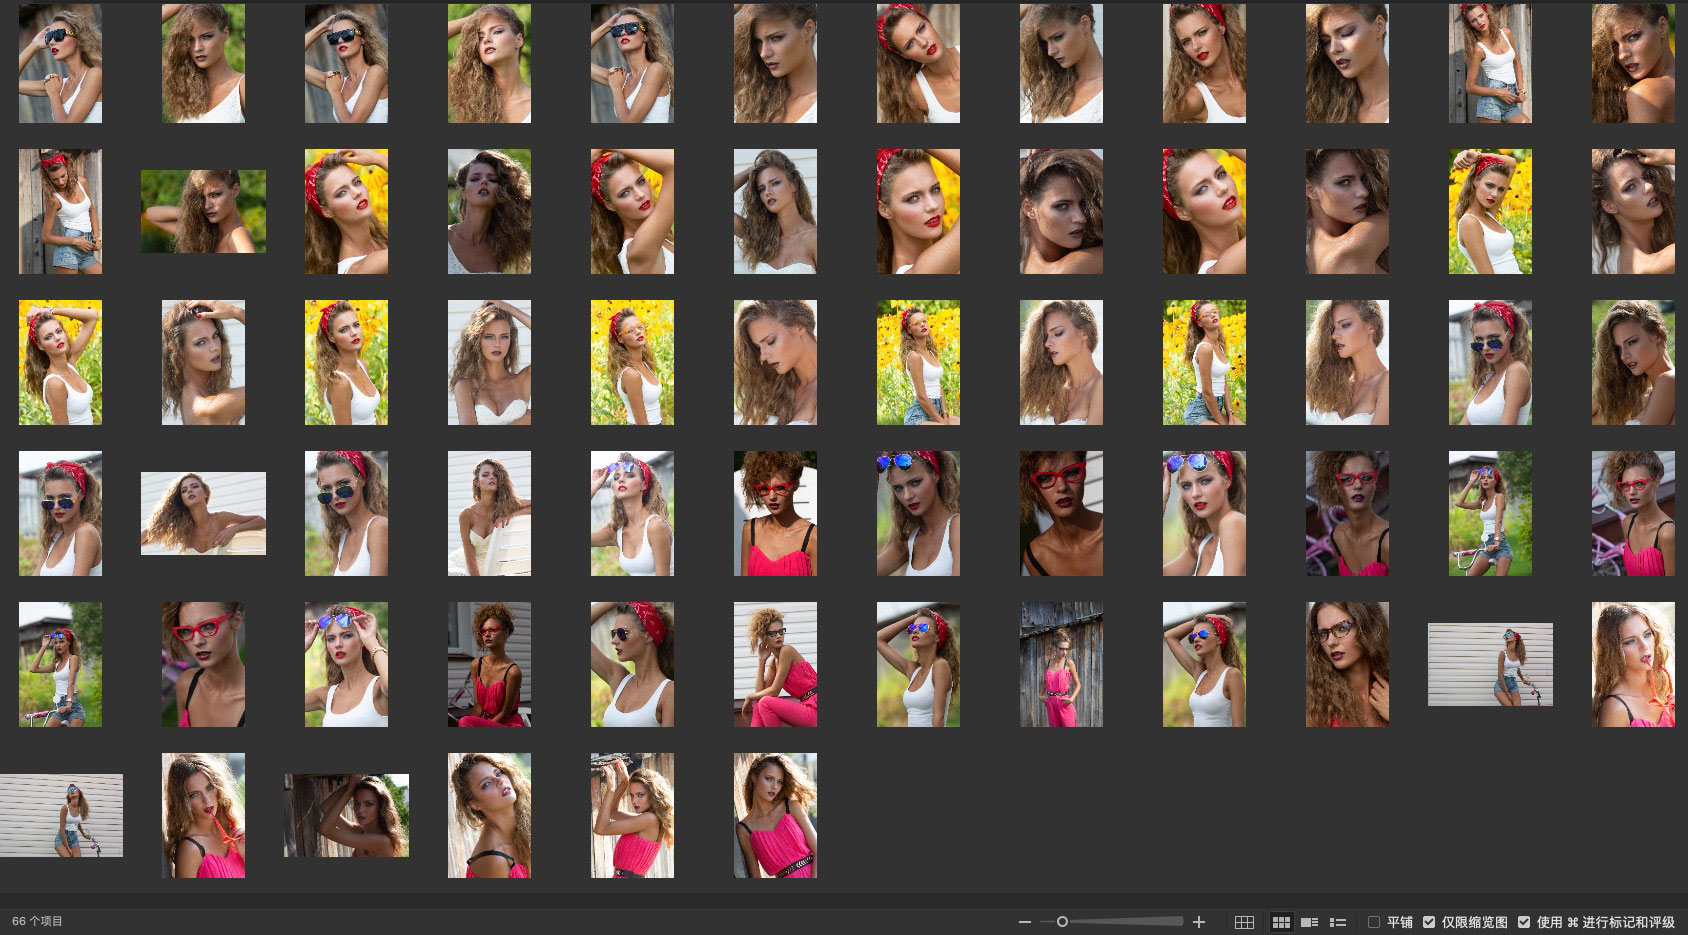Select full-length pink jumpsuit photo by wooden barn

pyautogui.click(x=1061, y=664)
